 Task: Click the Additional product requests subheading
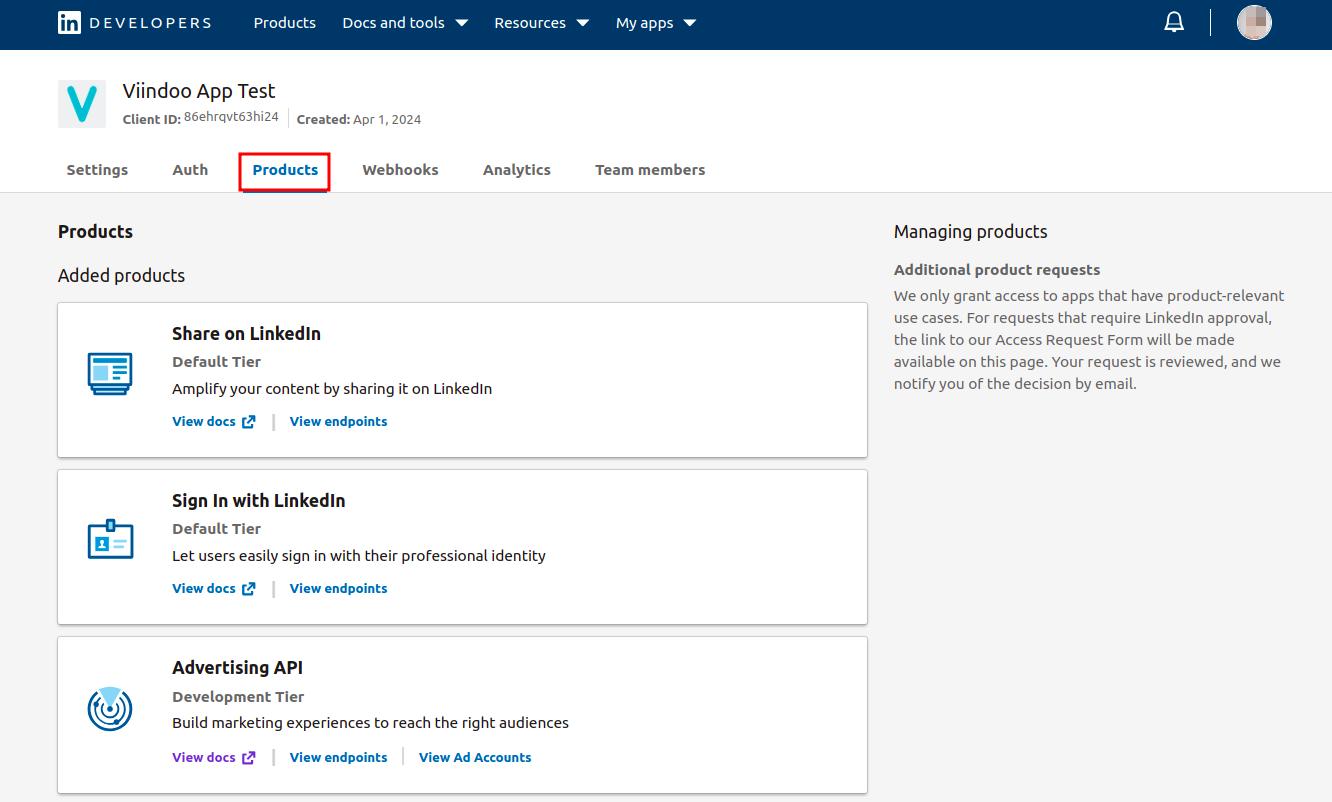(x=997, y=270)
